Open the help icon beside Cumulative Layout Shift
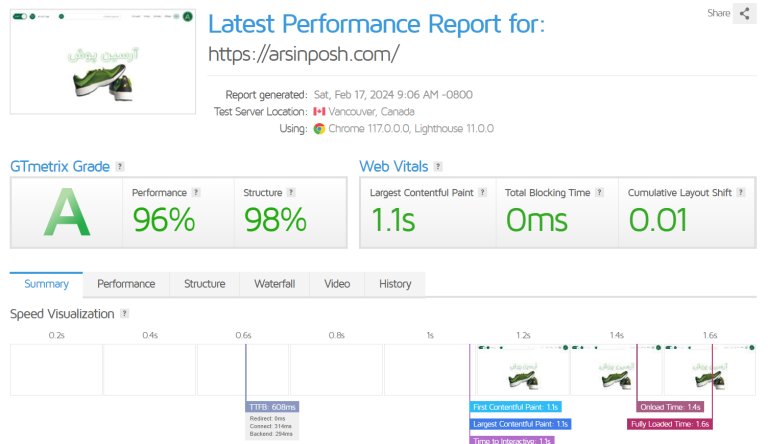The height and width of the screenshot is (444, 768). [x=741, y=193]
